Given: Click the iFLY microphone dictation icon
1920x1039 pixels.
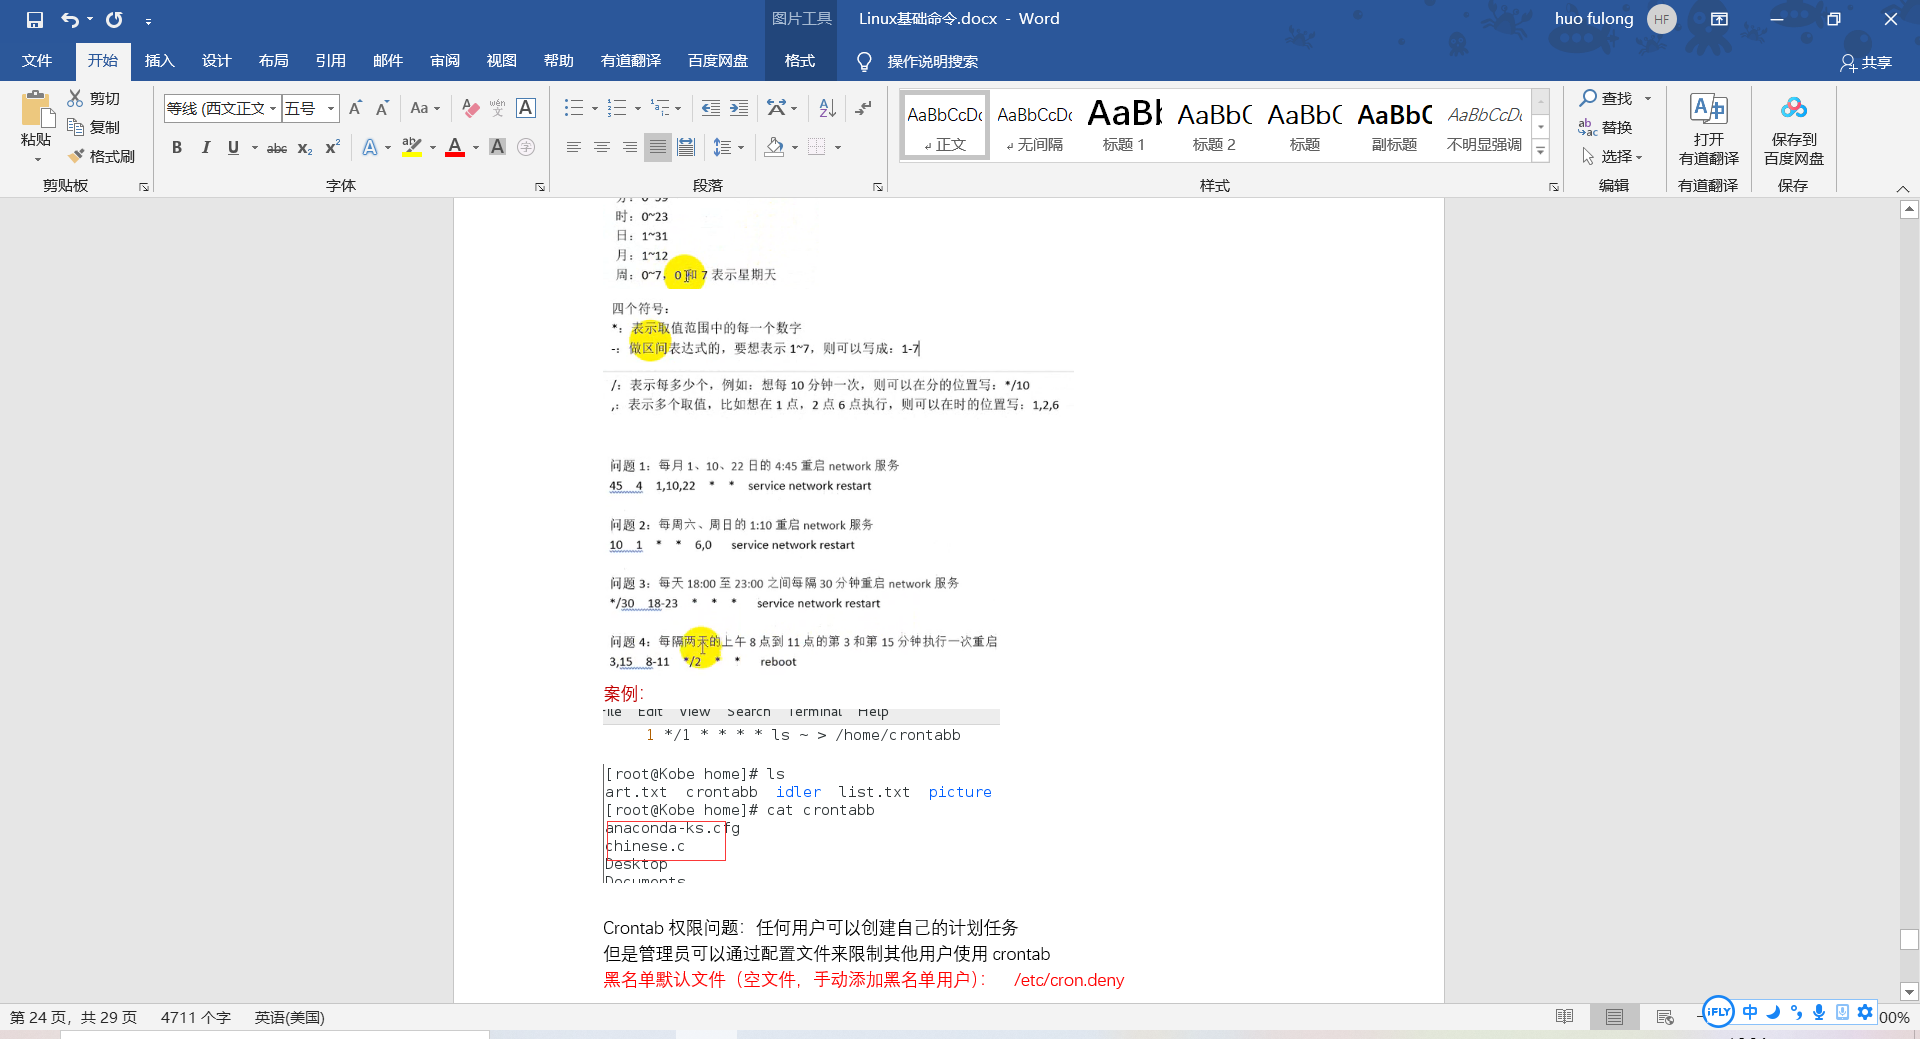Looking at the screenshot, I should (1819, 1012).
